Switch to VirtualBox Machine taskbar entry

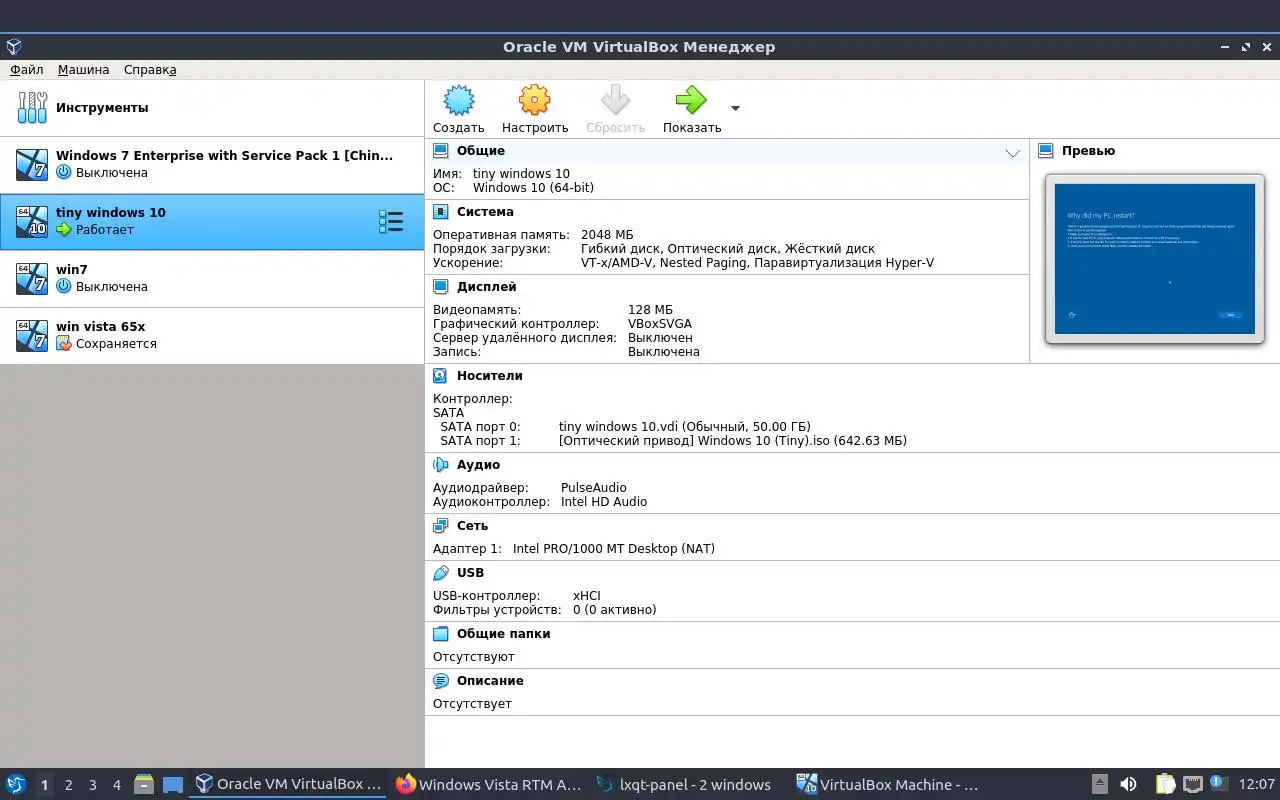889,785
